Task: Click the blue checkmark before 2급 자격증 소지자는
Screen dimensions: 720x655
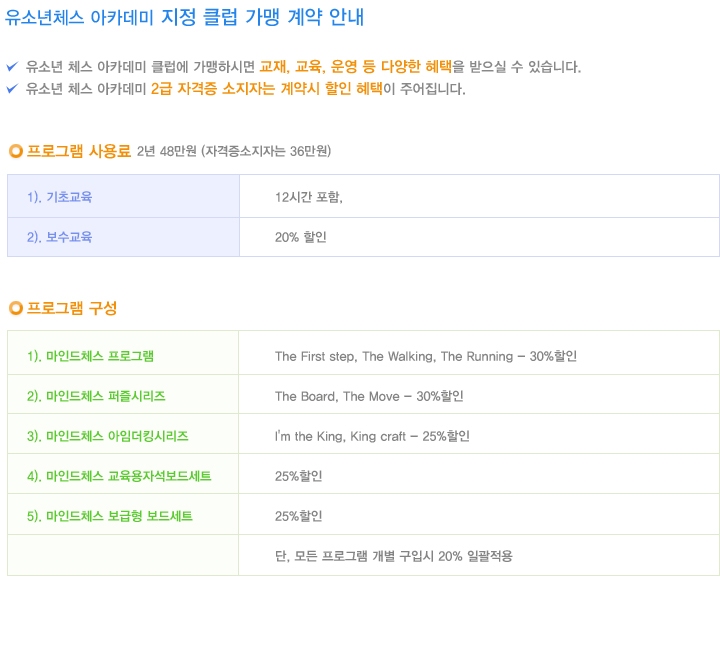Action: [12, 88]
